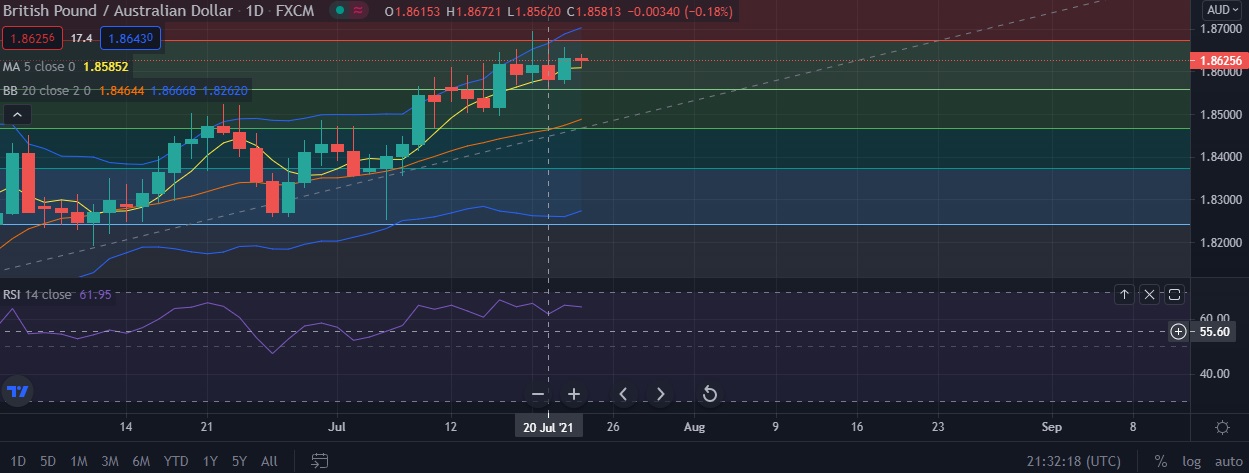Screen dimensions: 1249x473
Task: Select the 1M date range
Action: (x=78, y=461)
